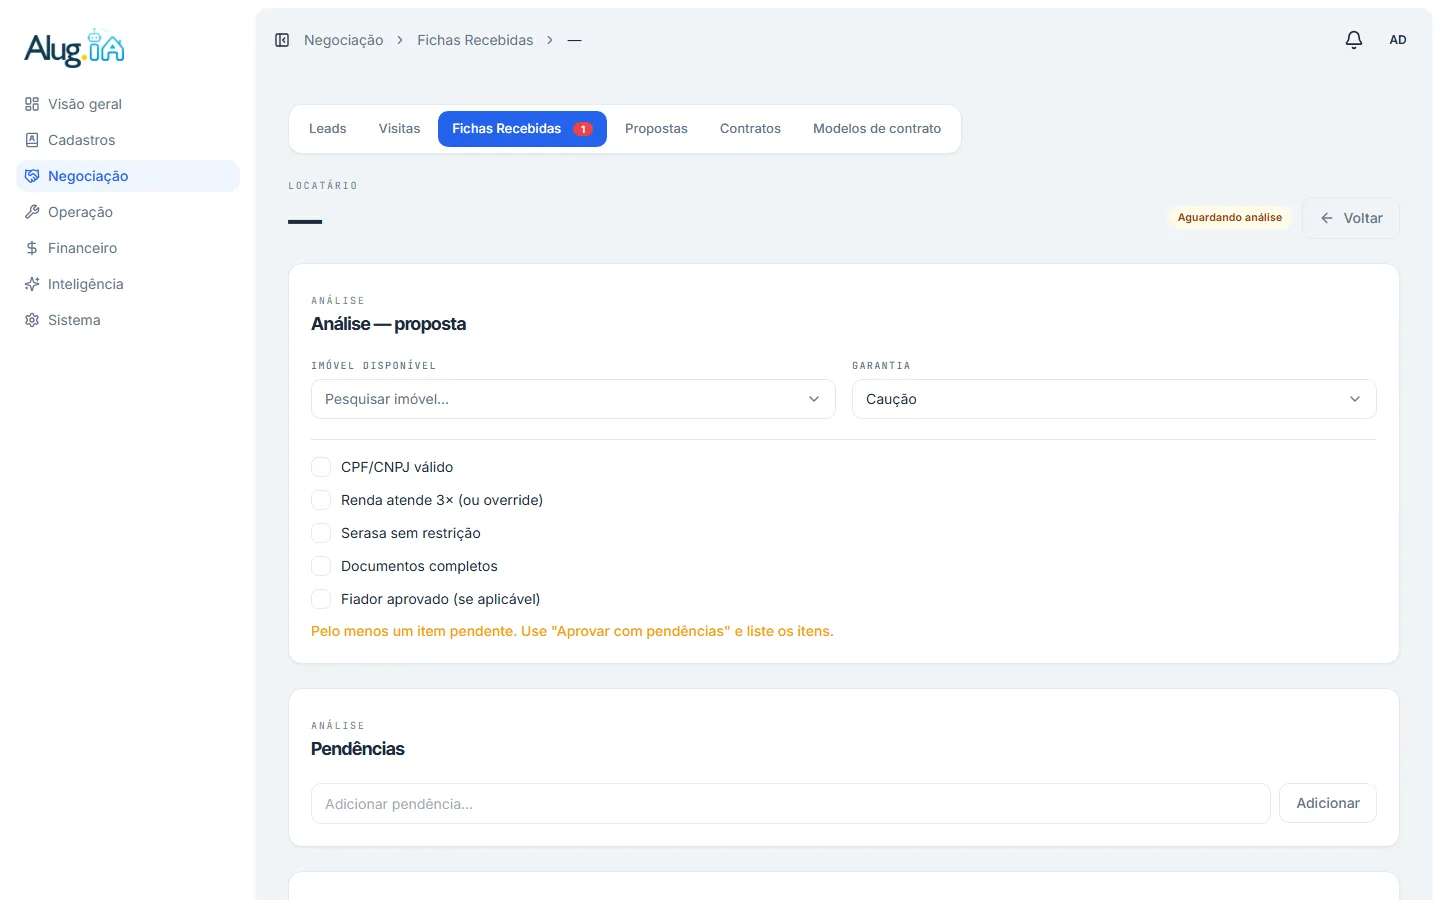This screenshot has height=900, width=1440.
Task: Open Cadastros in the sidebar
Action: click(128, 140)
